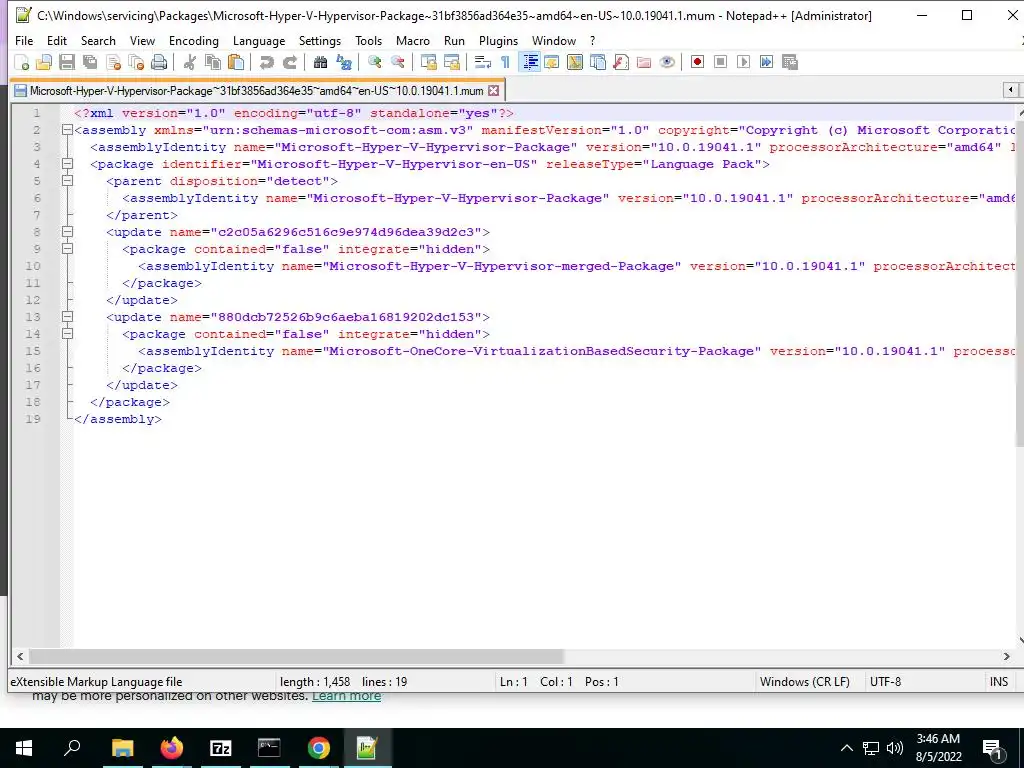Click the macro Playback icon
1024x768 pixels.
coord(743,62)
